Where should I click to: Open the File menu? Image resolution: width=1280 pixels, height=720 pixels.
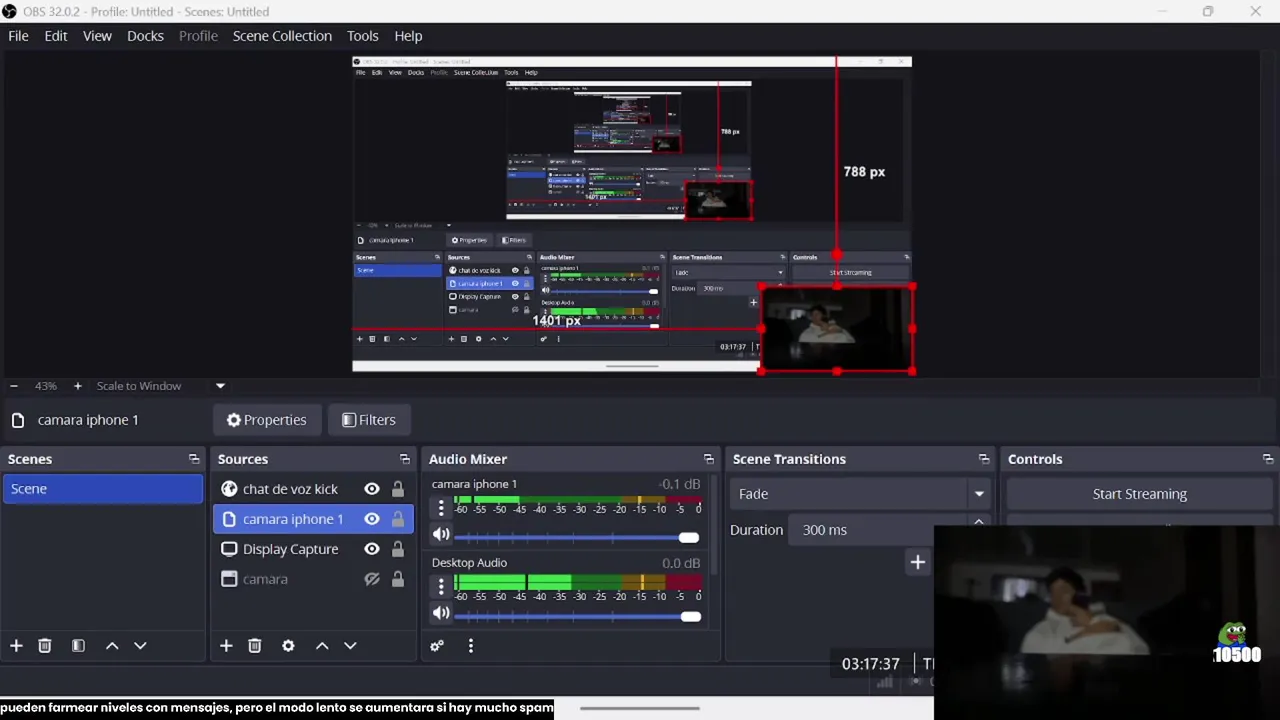click(x=18, y=36)
